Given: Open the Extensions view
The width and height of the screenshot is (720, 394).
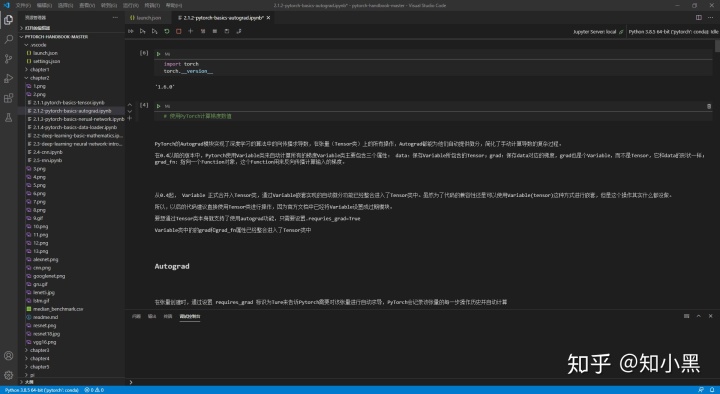Looking at the screenshot, I should [x=8, y=98].
